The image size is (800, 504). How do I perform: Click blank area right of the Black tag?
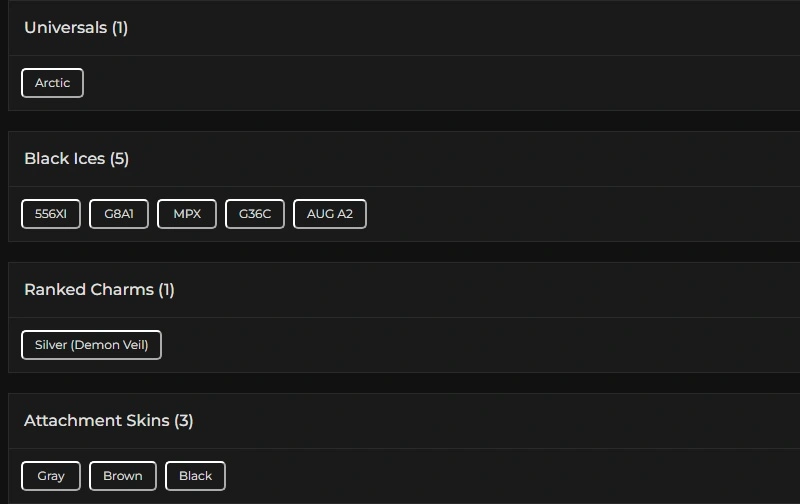[x=500, y=476]
